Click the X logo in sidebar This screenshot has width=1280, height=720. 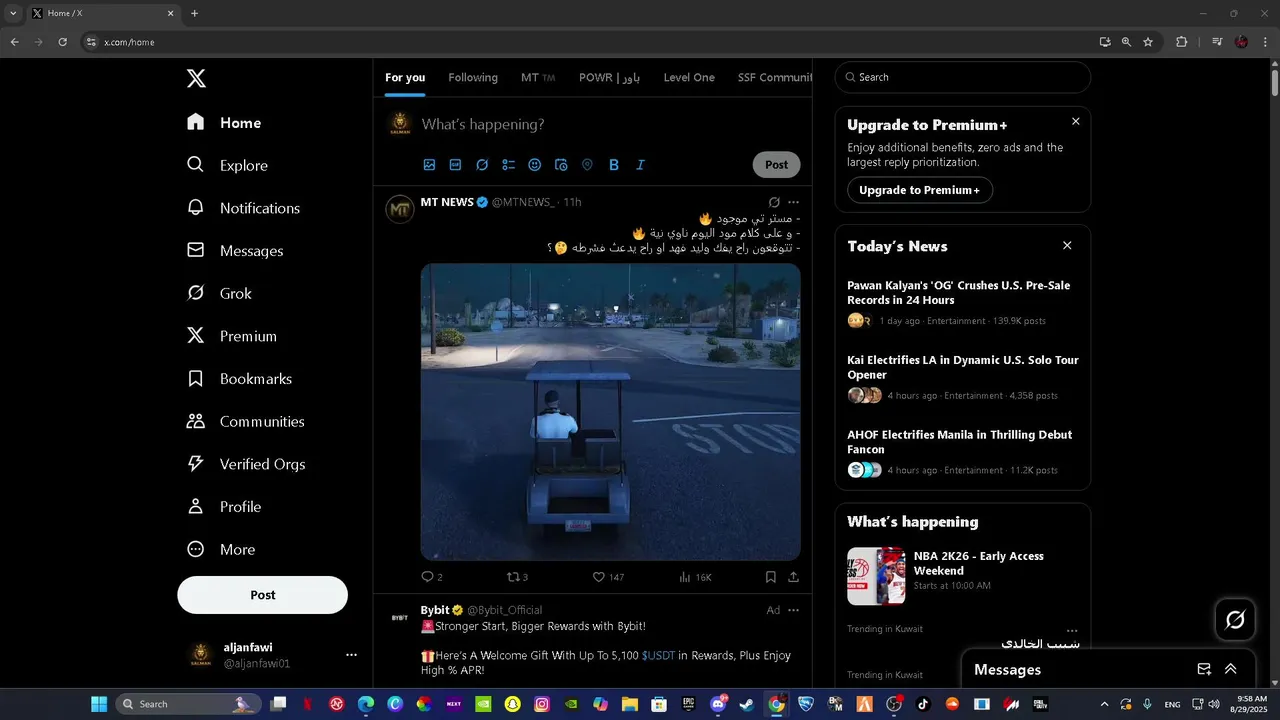196,79
